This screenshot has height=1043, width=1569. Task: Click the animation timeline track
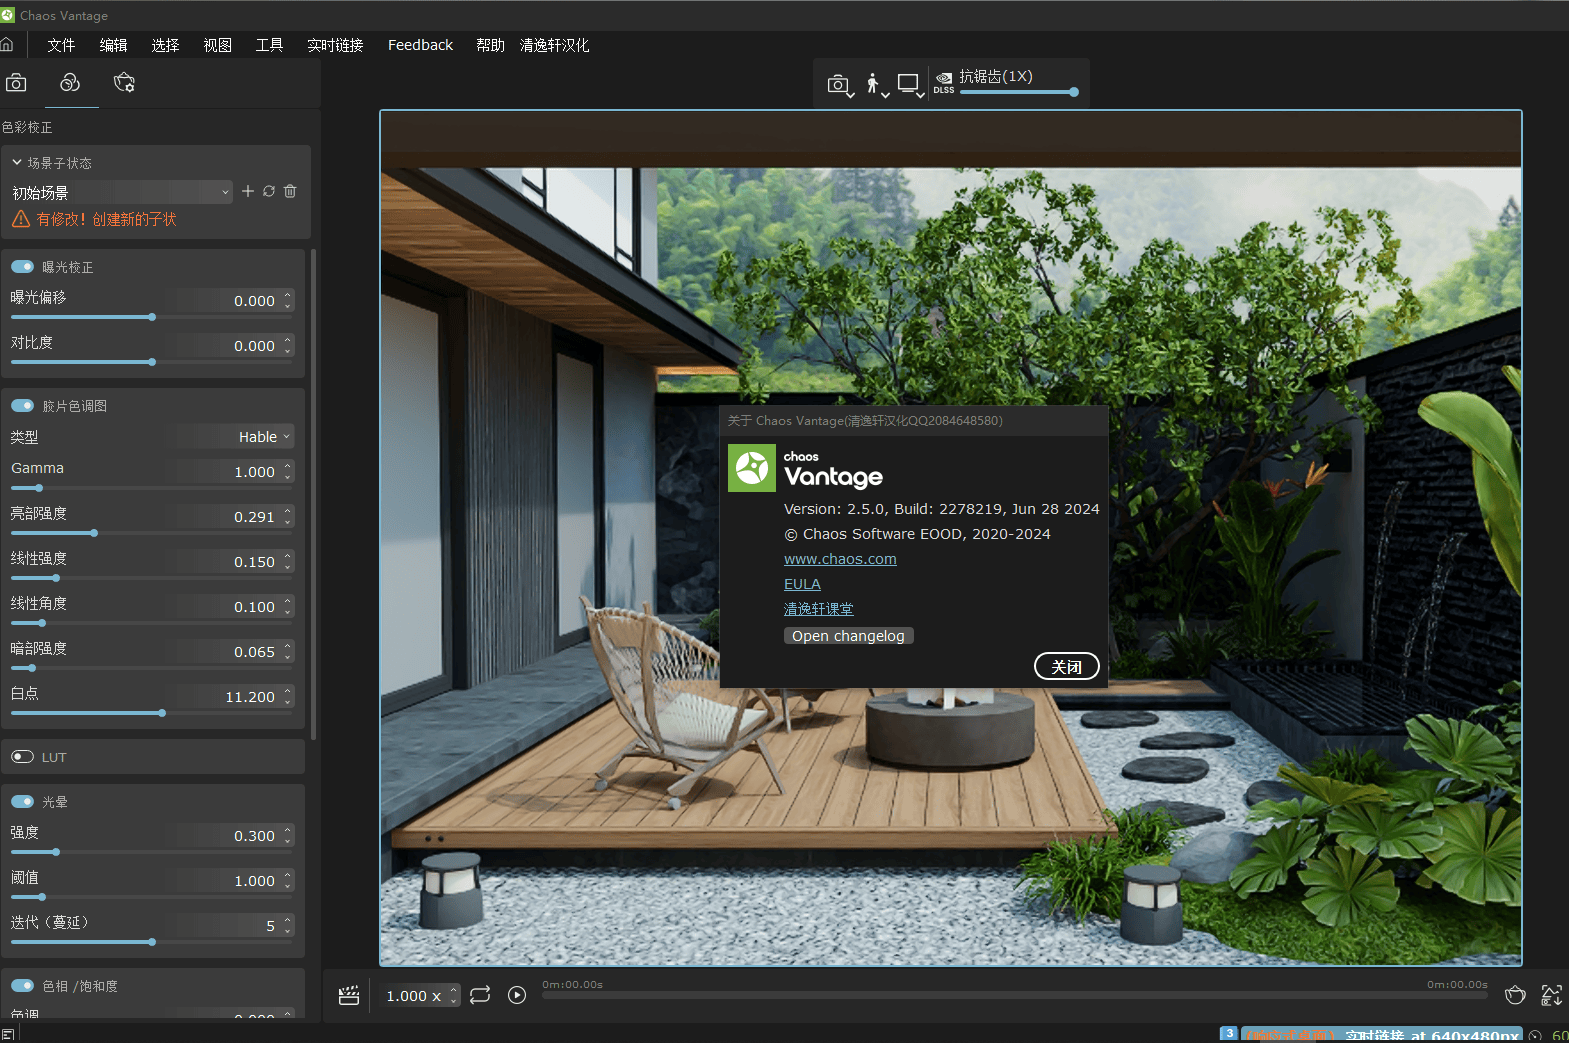tap(1015, 995)
